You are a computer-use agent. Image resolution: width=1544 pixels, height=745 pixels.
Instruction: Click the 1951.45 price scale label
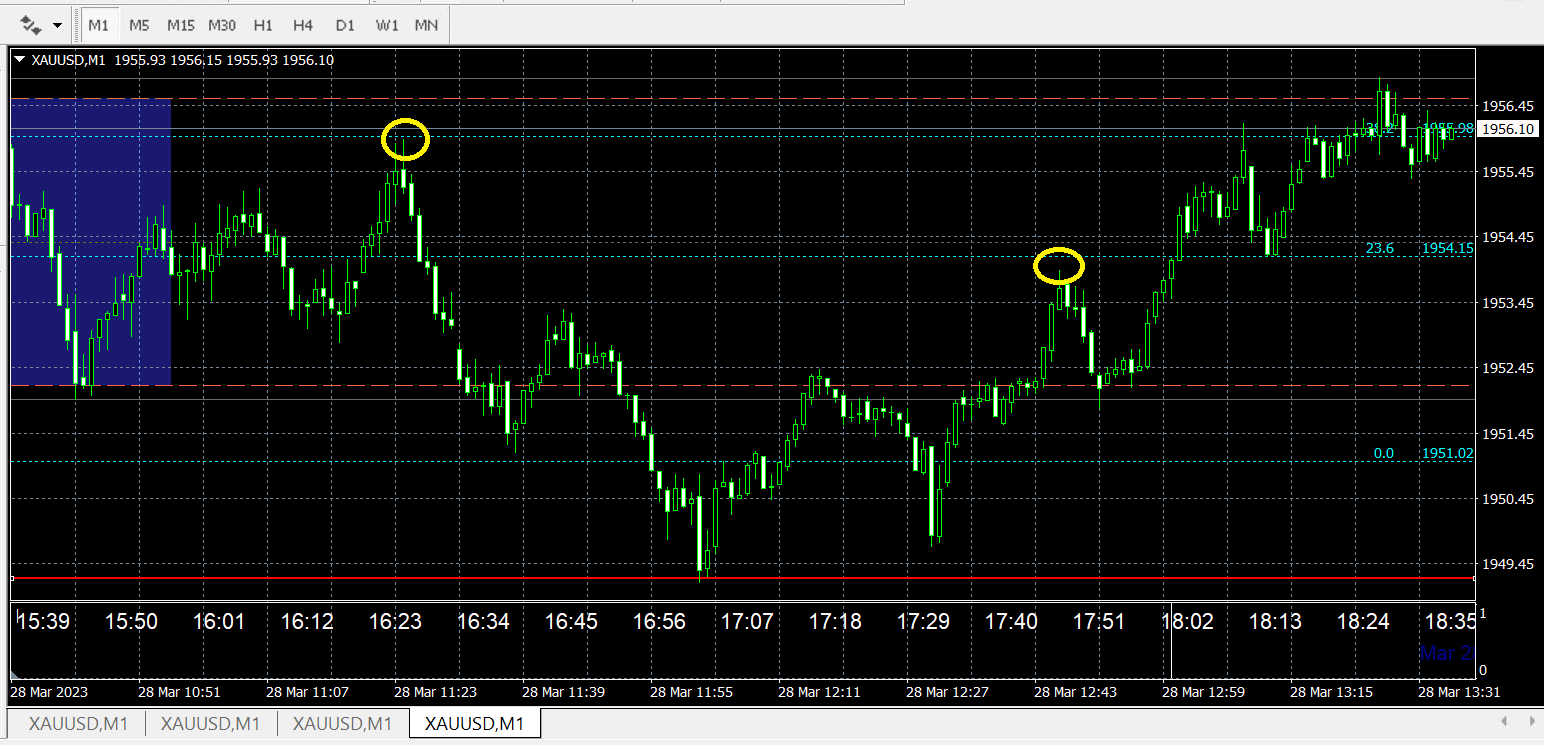pyautogui.click(x=1507, y=434)
